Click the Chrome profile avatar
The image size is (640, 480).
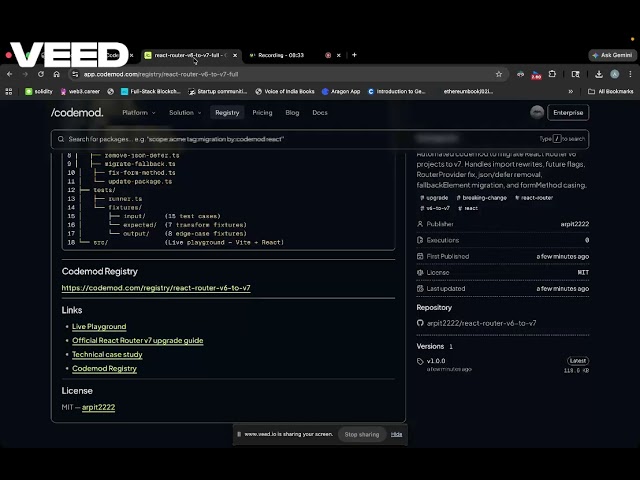pyautogui.click(x=615, y=74)
